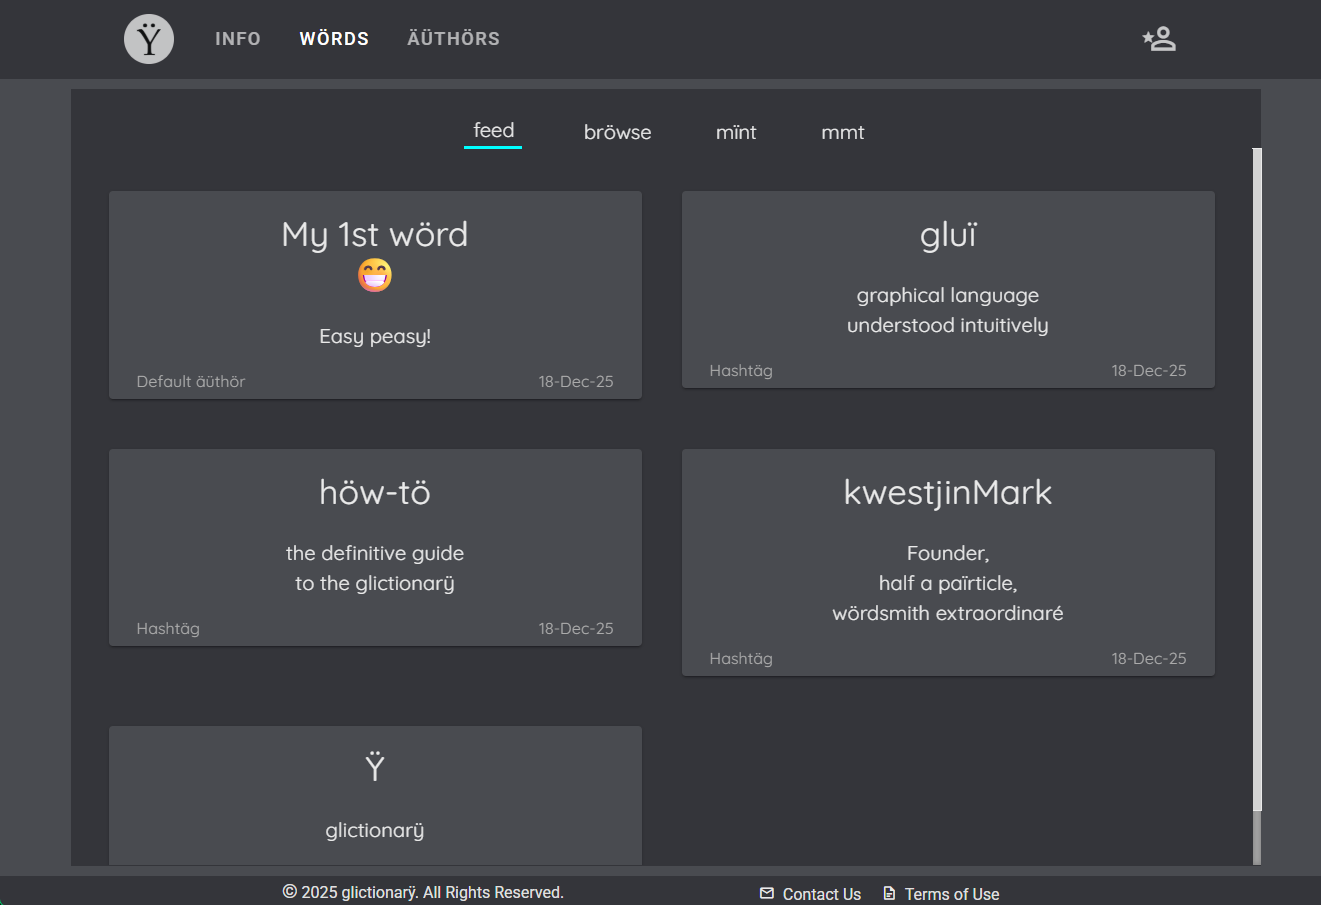
Task: Navigate to the INFO menu item
Action: [238, 38]
